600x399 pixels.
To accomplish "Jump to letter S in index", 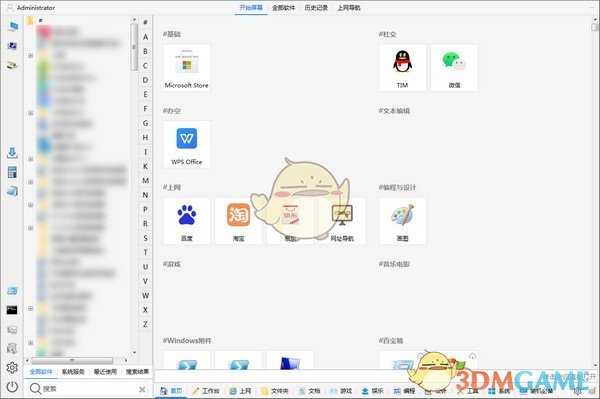I will click(x=145, y=238).
